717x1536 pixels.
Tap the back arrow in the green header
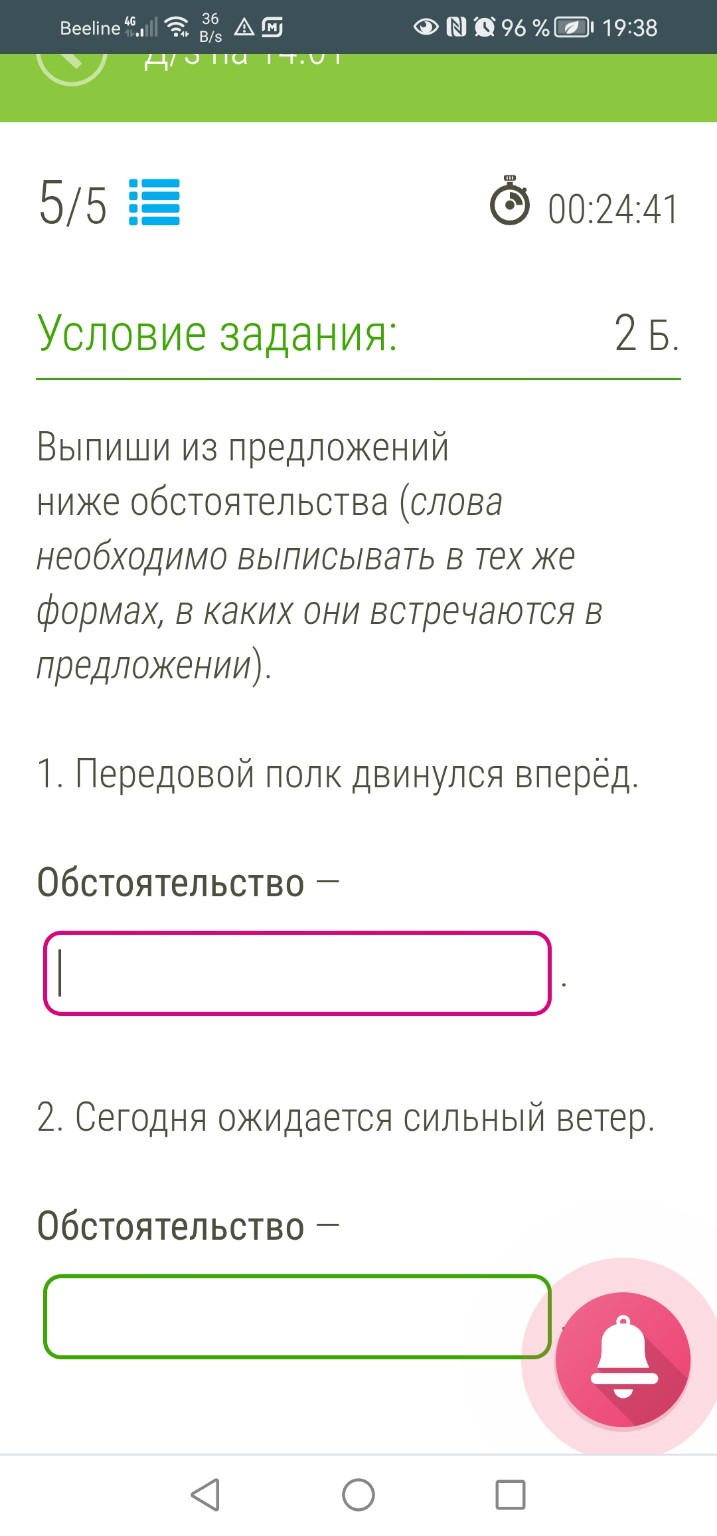point(70,65)
